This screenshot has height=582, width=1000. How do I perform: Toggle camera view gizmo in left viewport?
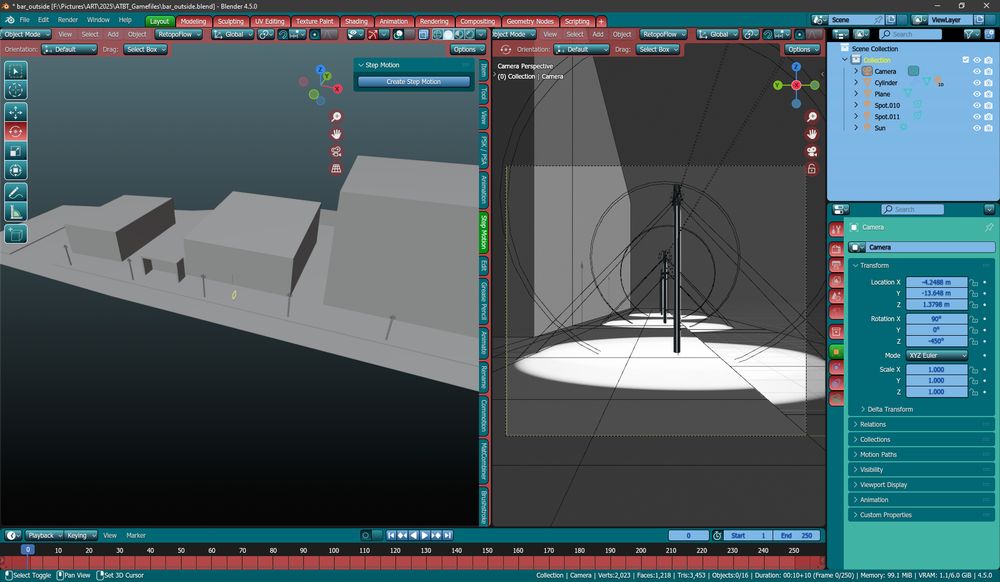coord(337,152)
